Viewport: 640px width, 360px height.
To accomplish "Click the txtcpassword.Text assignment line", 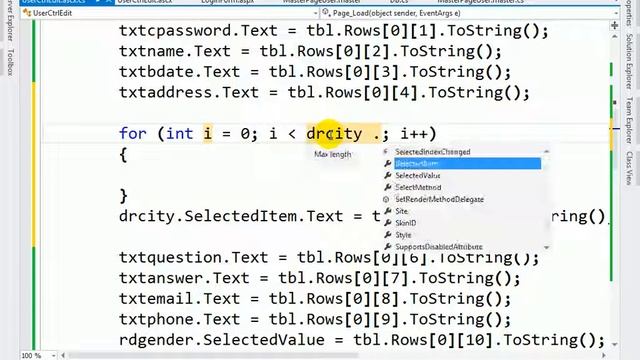I will click(x=334, y=31).
